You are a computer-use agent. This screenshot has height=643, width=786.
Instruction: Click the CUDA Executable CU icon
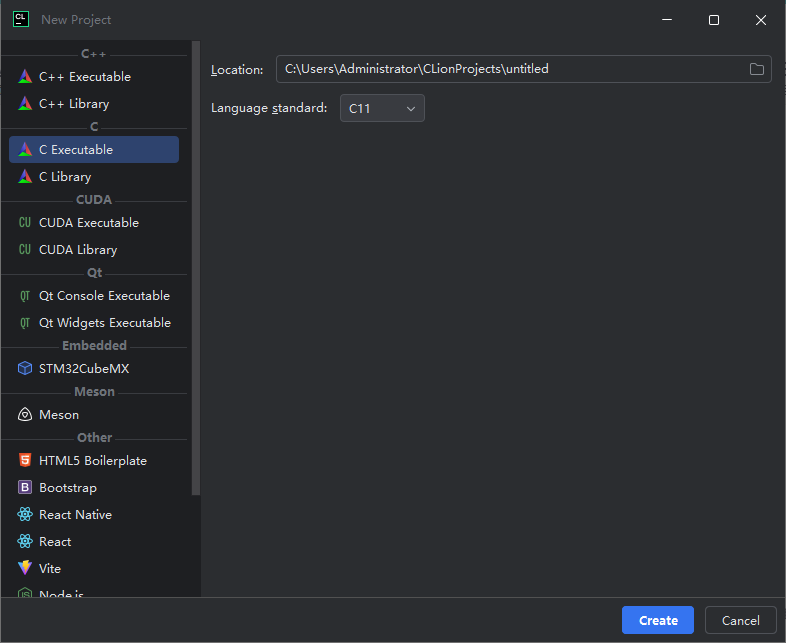(x=25, y=223)
